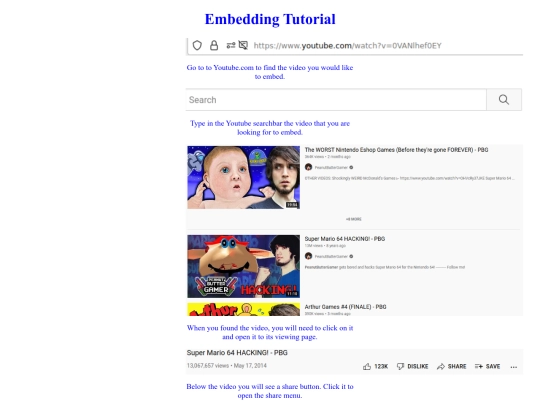The height and width of the screenshot is (405, 540).
Task: Click the padlock site security icon
Action: click(214, 45)
